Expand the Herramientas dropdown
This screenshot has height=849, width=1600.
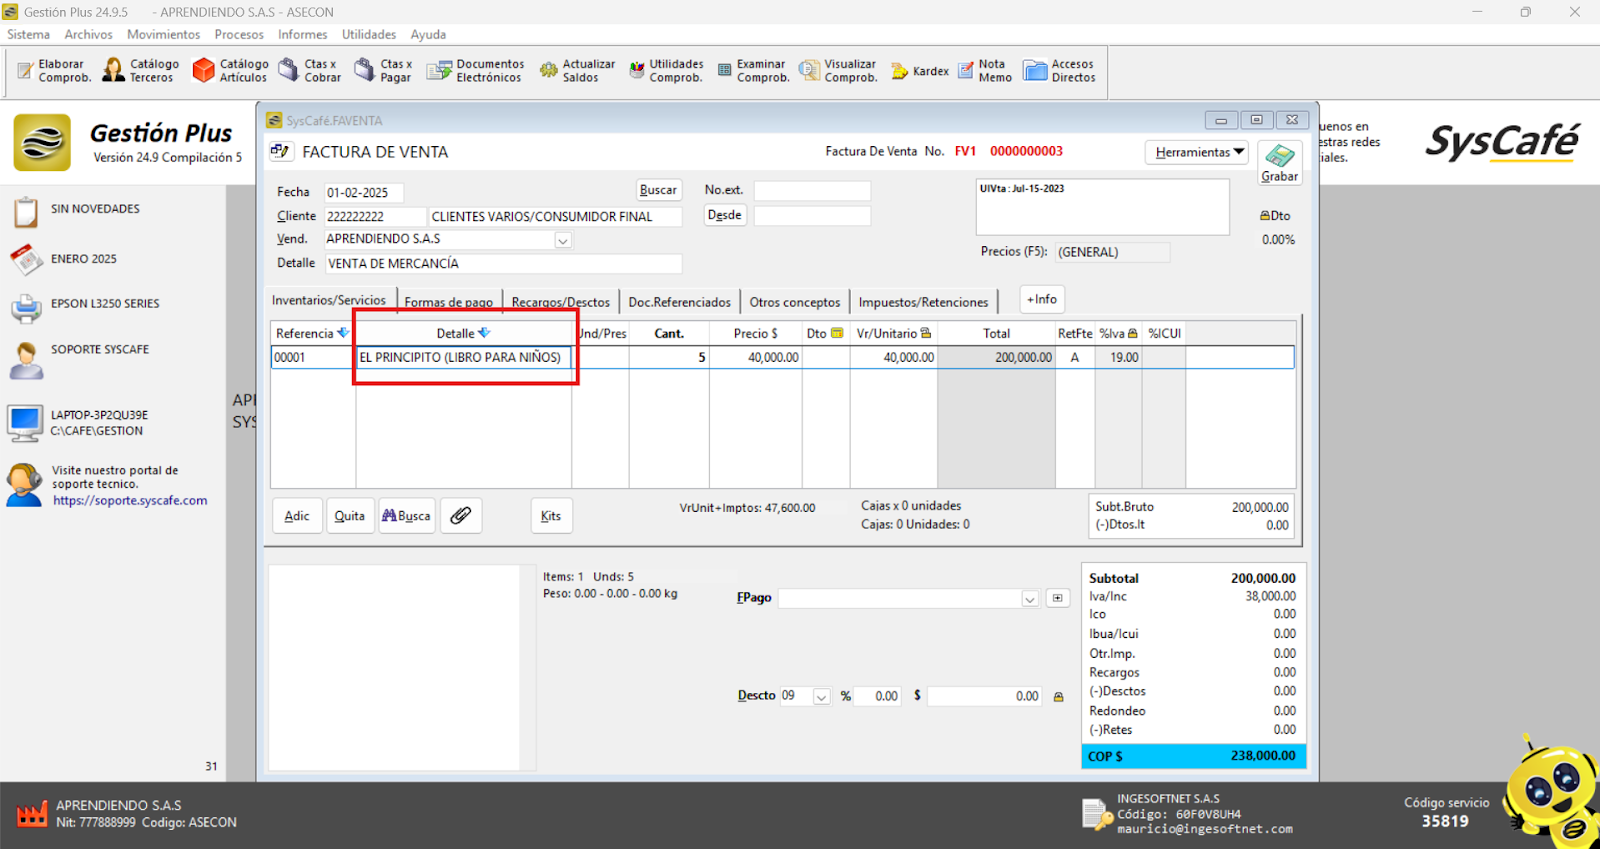[1196, 152]
